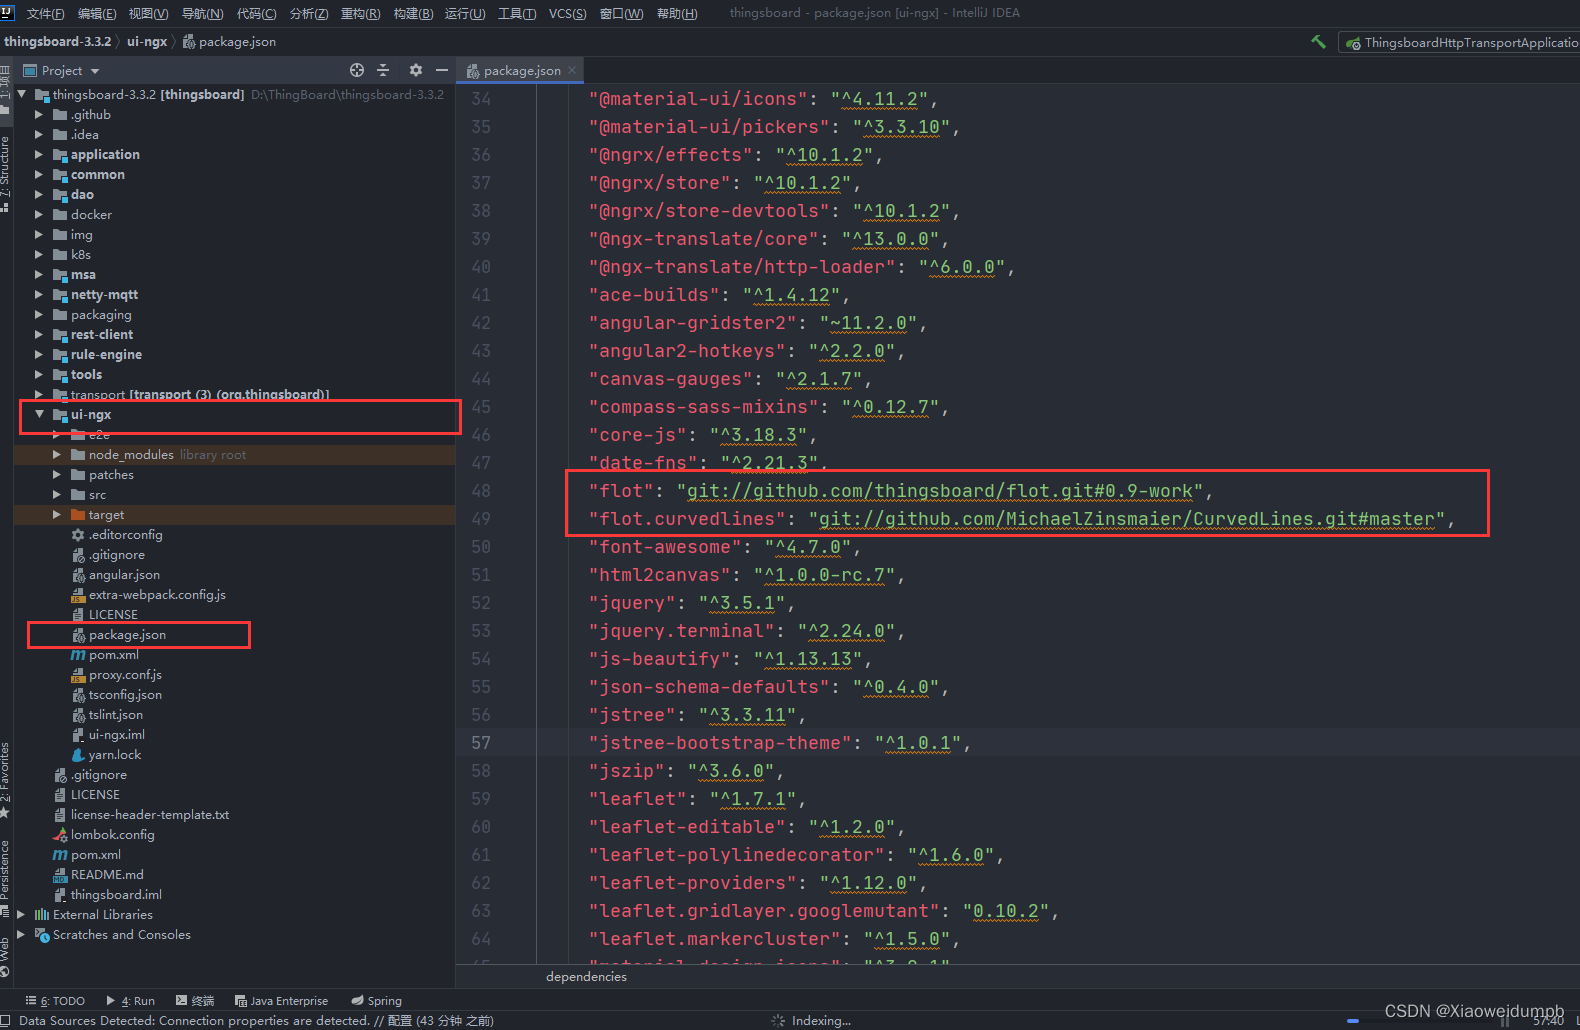
Task: Open the 编辑(E) menu
Action: point(97,13)
